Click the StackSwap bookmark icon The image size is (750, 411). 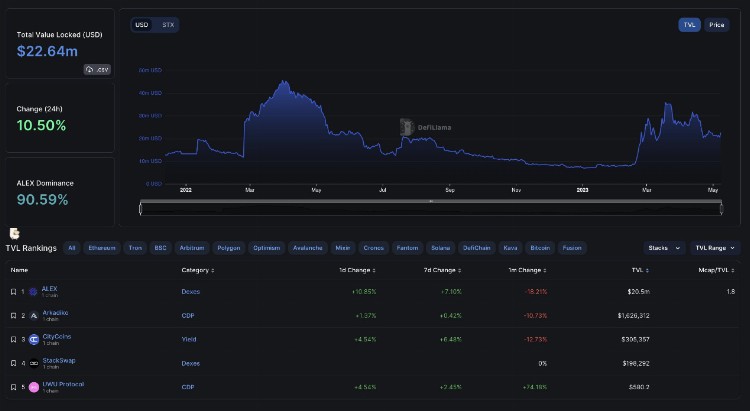(13, 363)
